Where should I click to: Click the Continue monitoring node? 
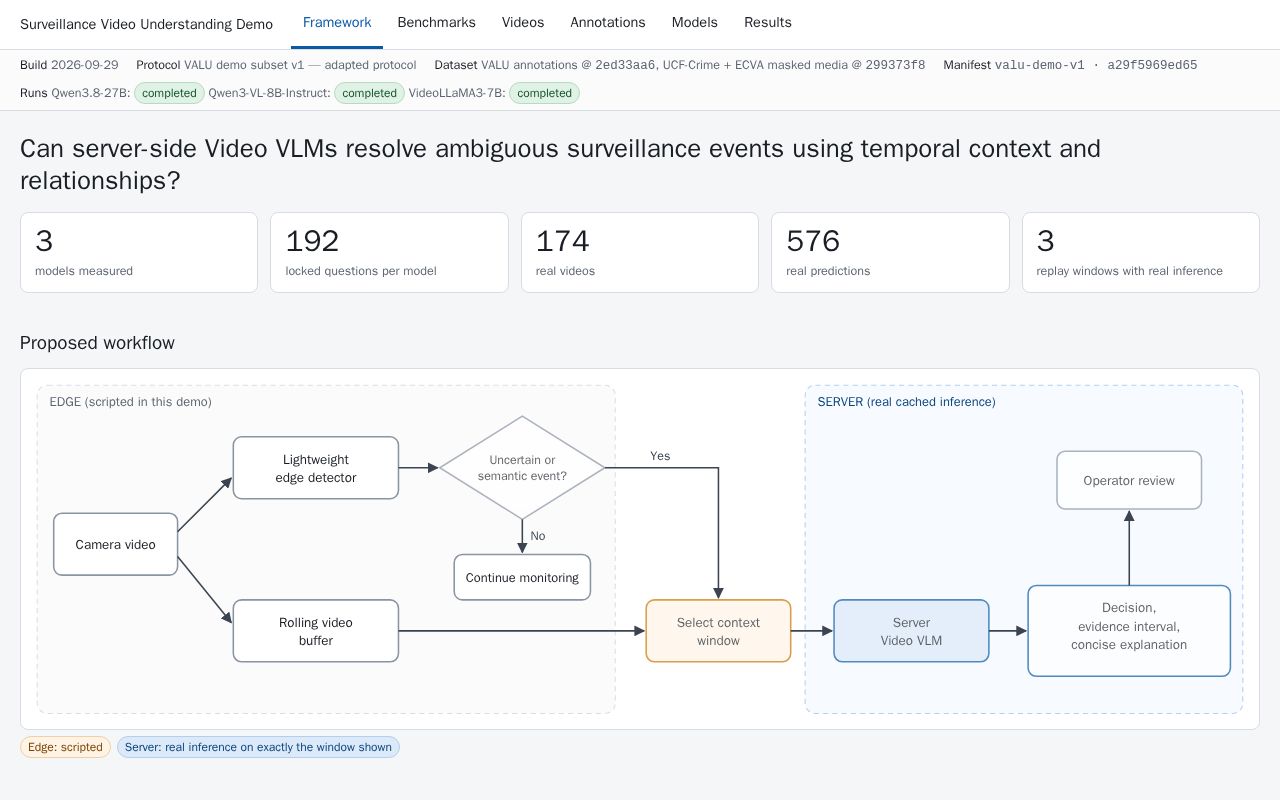522,578
